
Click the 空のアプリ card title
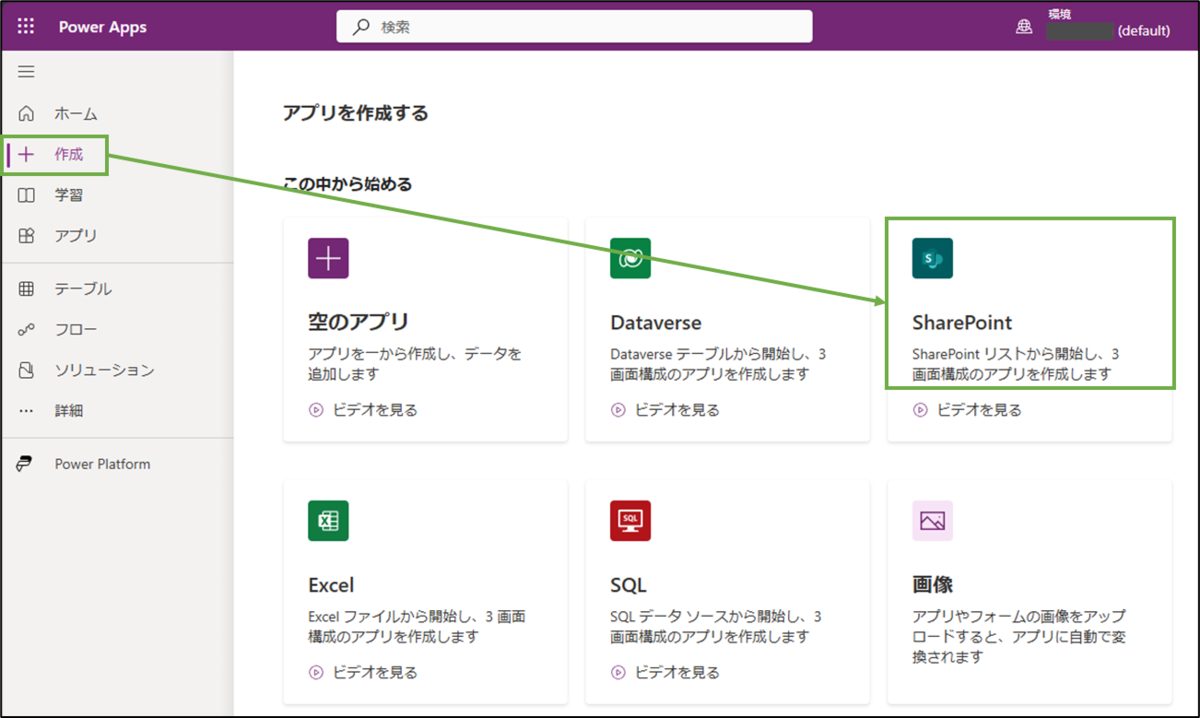[359, 323]
